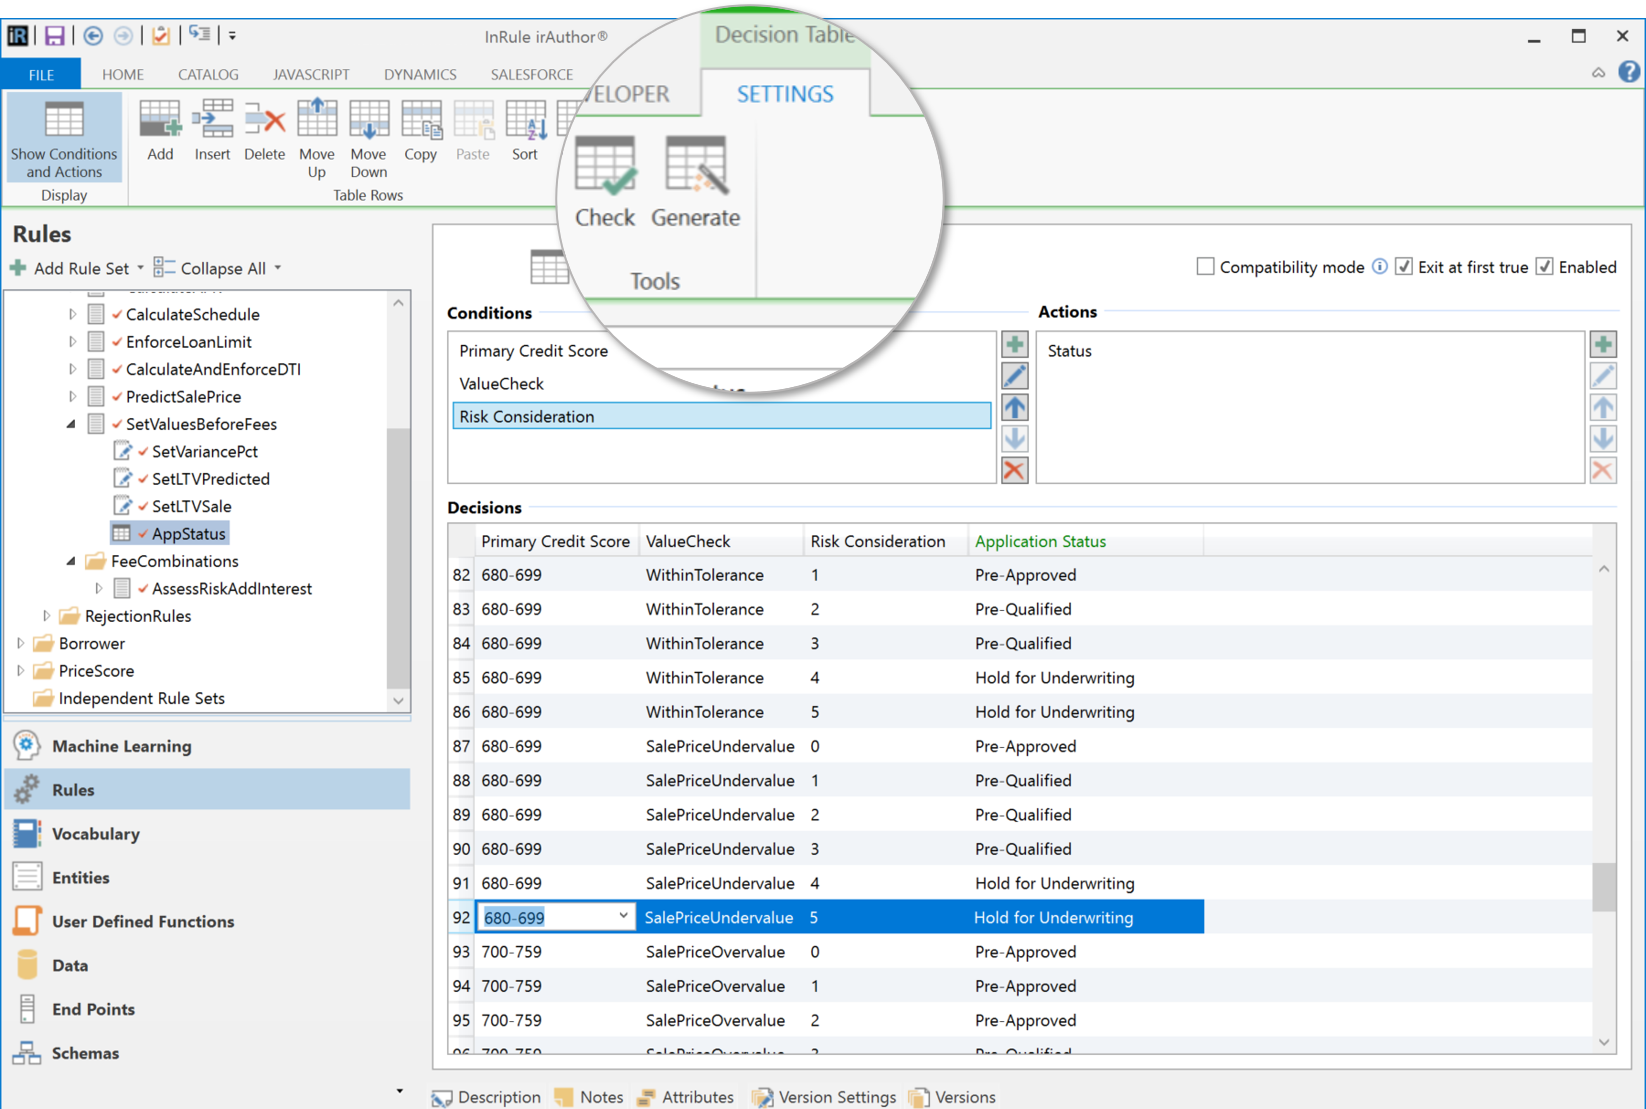The height and width of the screenshot is (1109, 1646).
Task: Add a new condition with green plus
Action: point(1014,345)
